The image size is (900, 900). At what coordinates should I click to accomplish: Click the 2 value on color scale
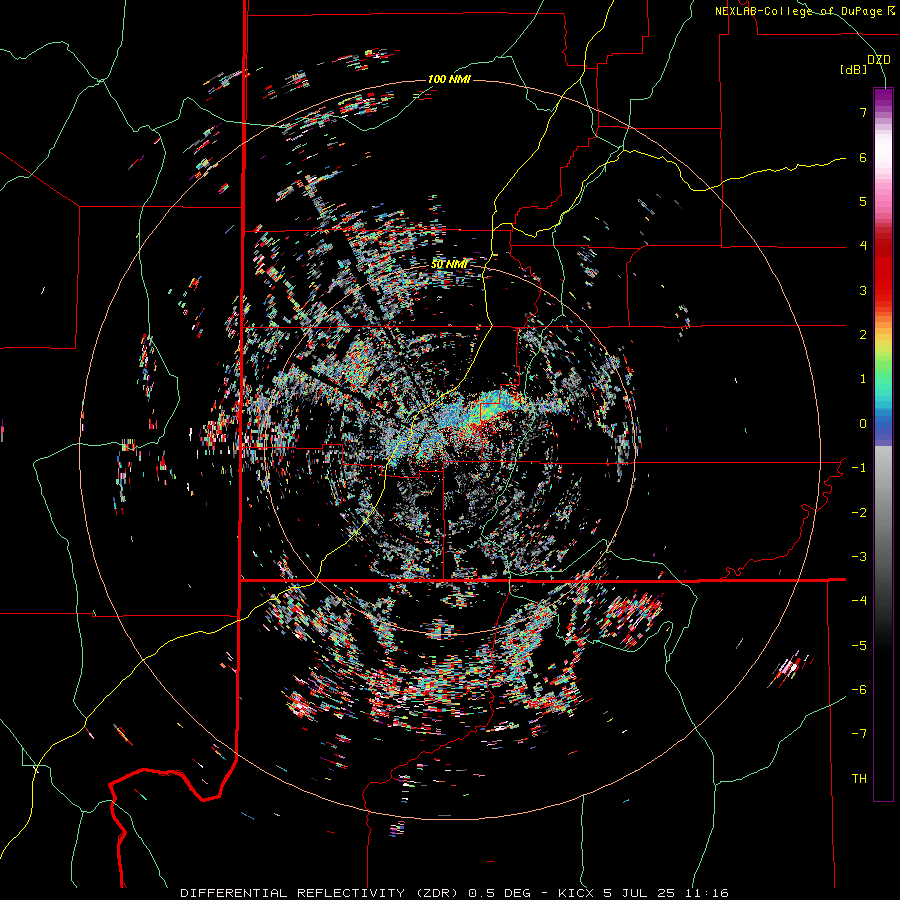pos(863,335)
